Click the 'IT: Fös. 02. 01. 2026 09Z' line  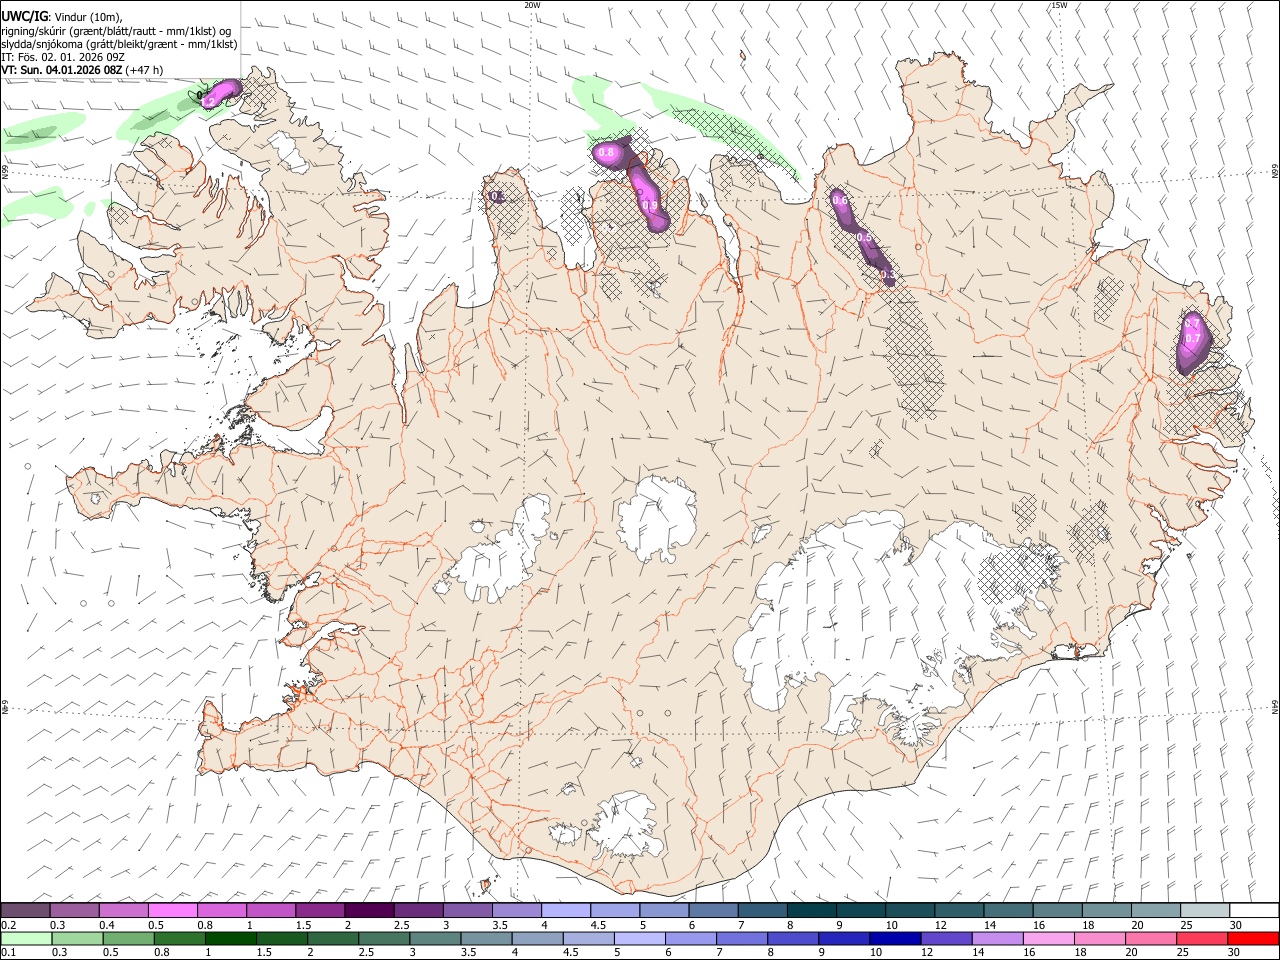[x=62, y=57]
